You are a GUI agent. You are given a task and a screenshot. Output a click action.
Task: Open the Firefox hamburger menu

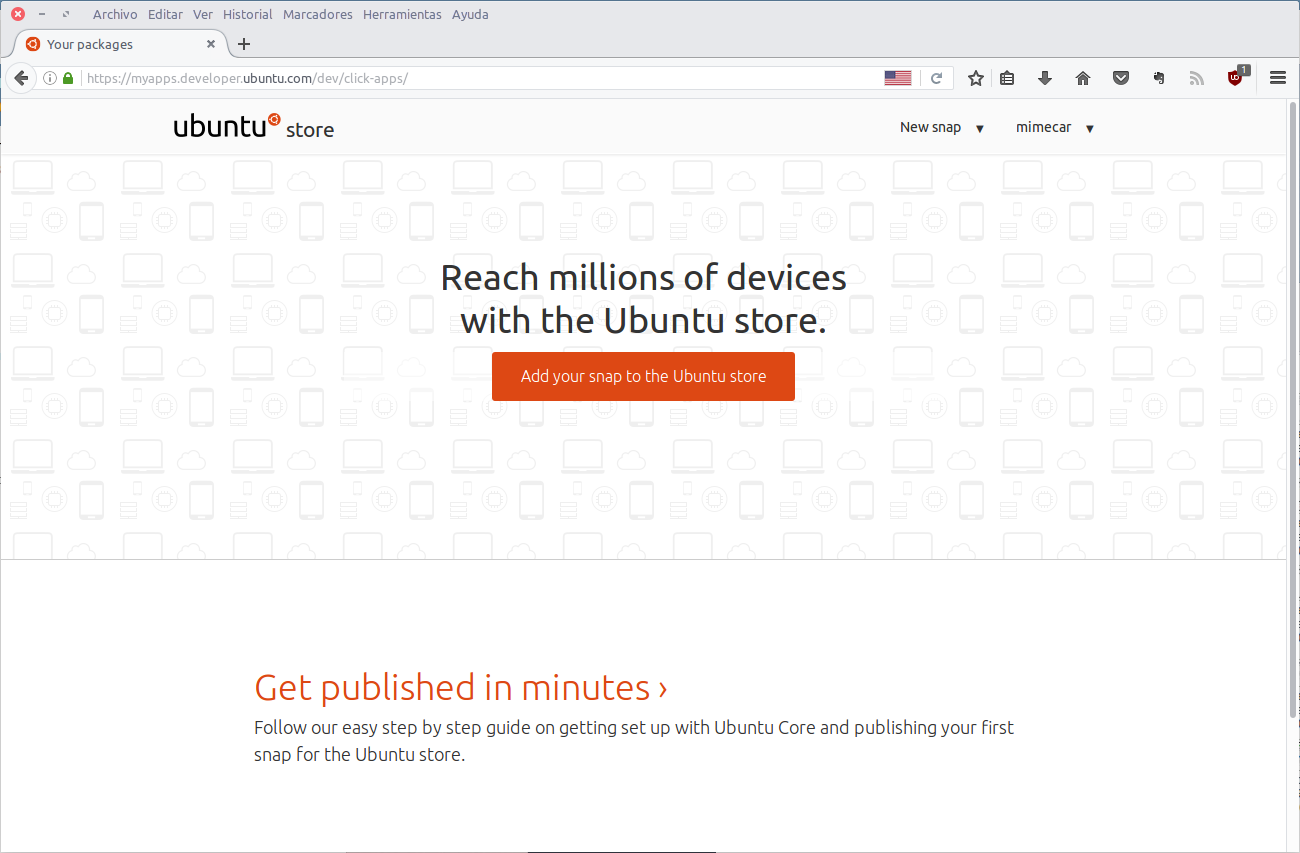point(1278,78)
